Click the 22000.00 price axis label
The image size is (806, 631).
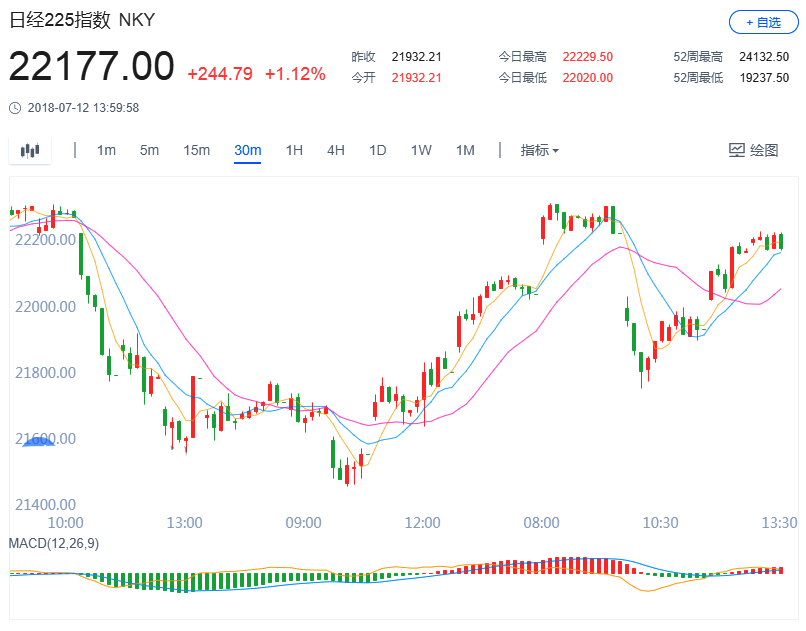coord(45,307)
